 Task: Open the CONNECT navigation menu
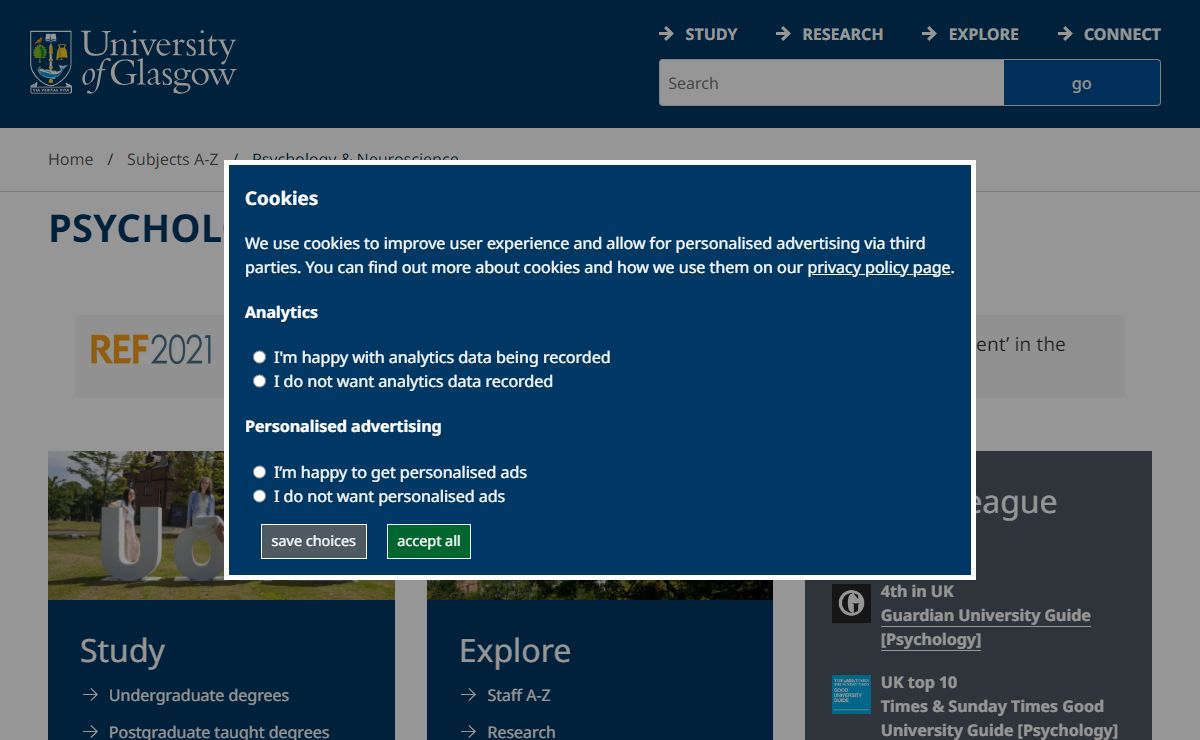(x=1122, y=34)
